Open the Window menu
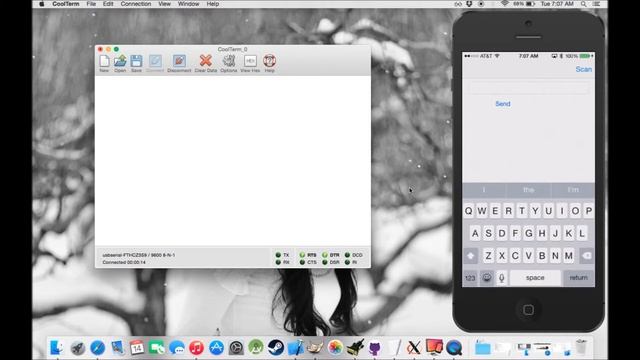 coord(189,4)
